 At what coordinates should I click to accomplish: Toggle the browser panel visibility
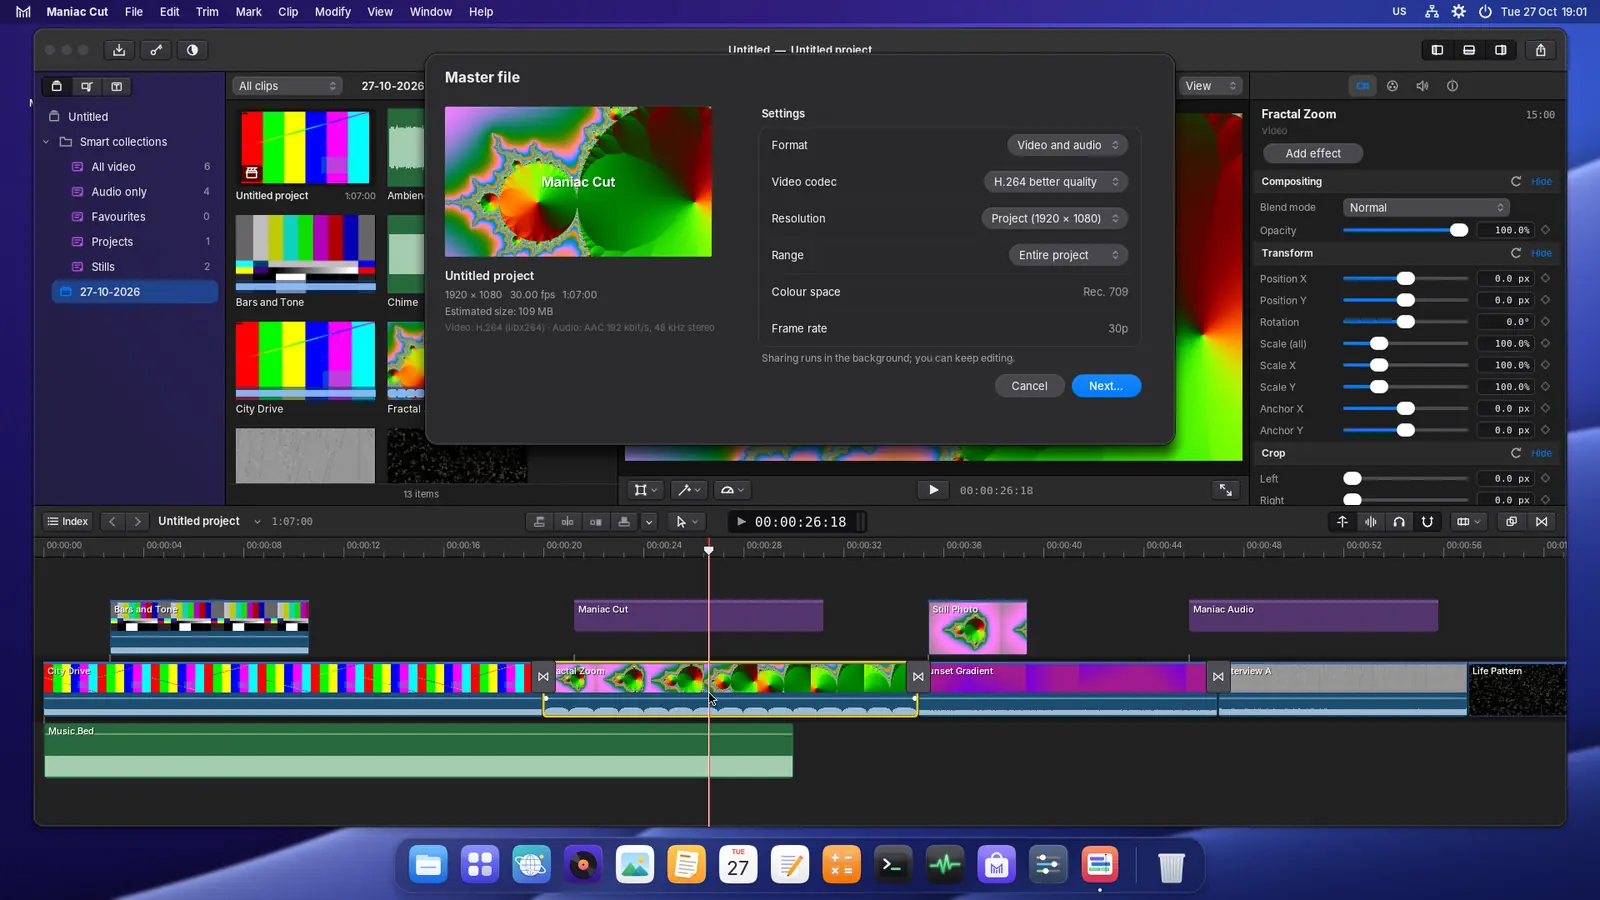pyautogui.click(x=1437, y=50)
